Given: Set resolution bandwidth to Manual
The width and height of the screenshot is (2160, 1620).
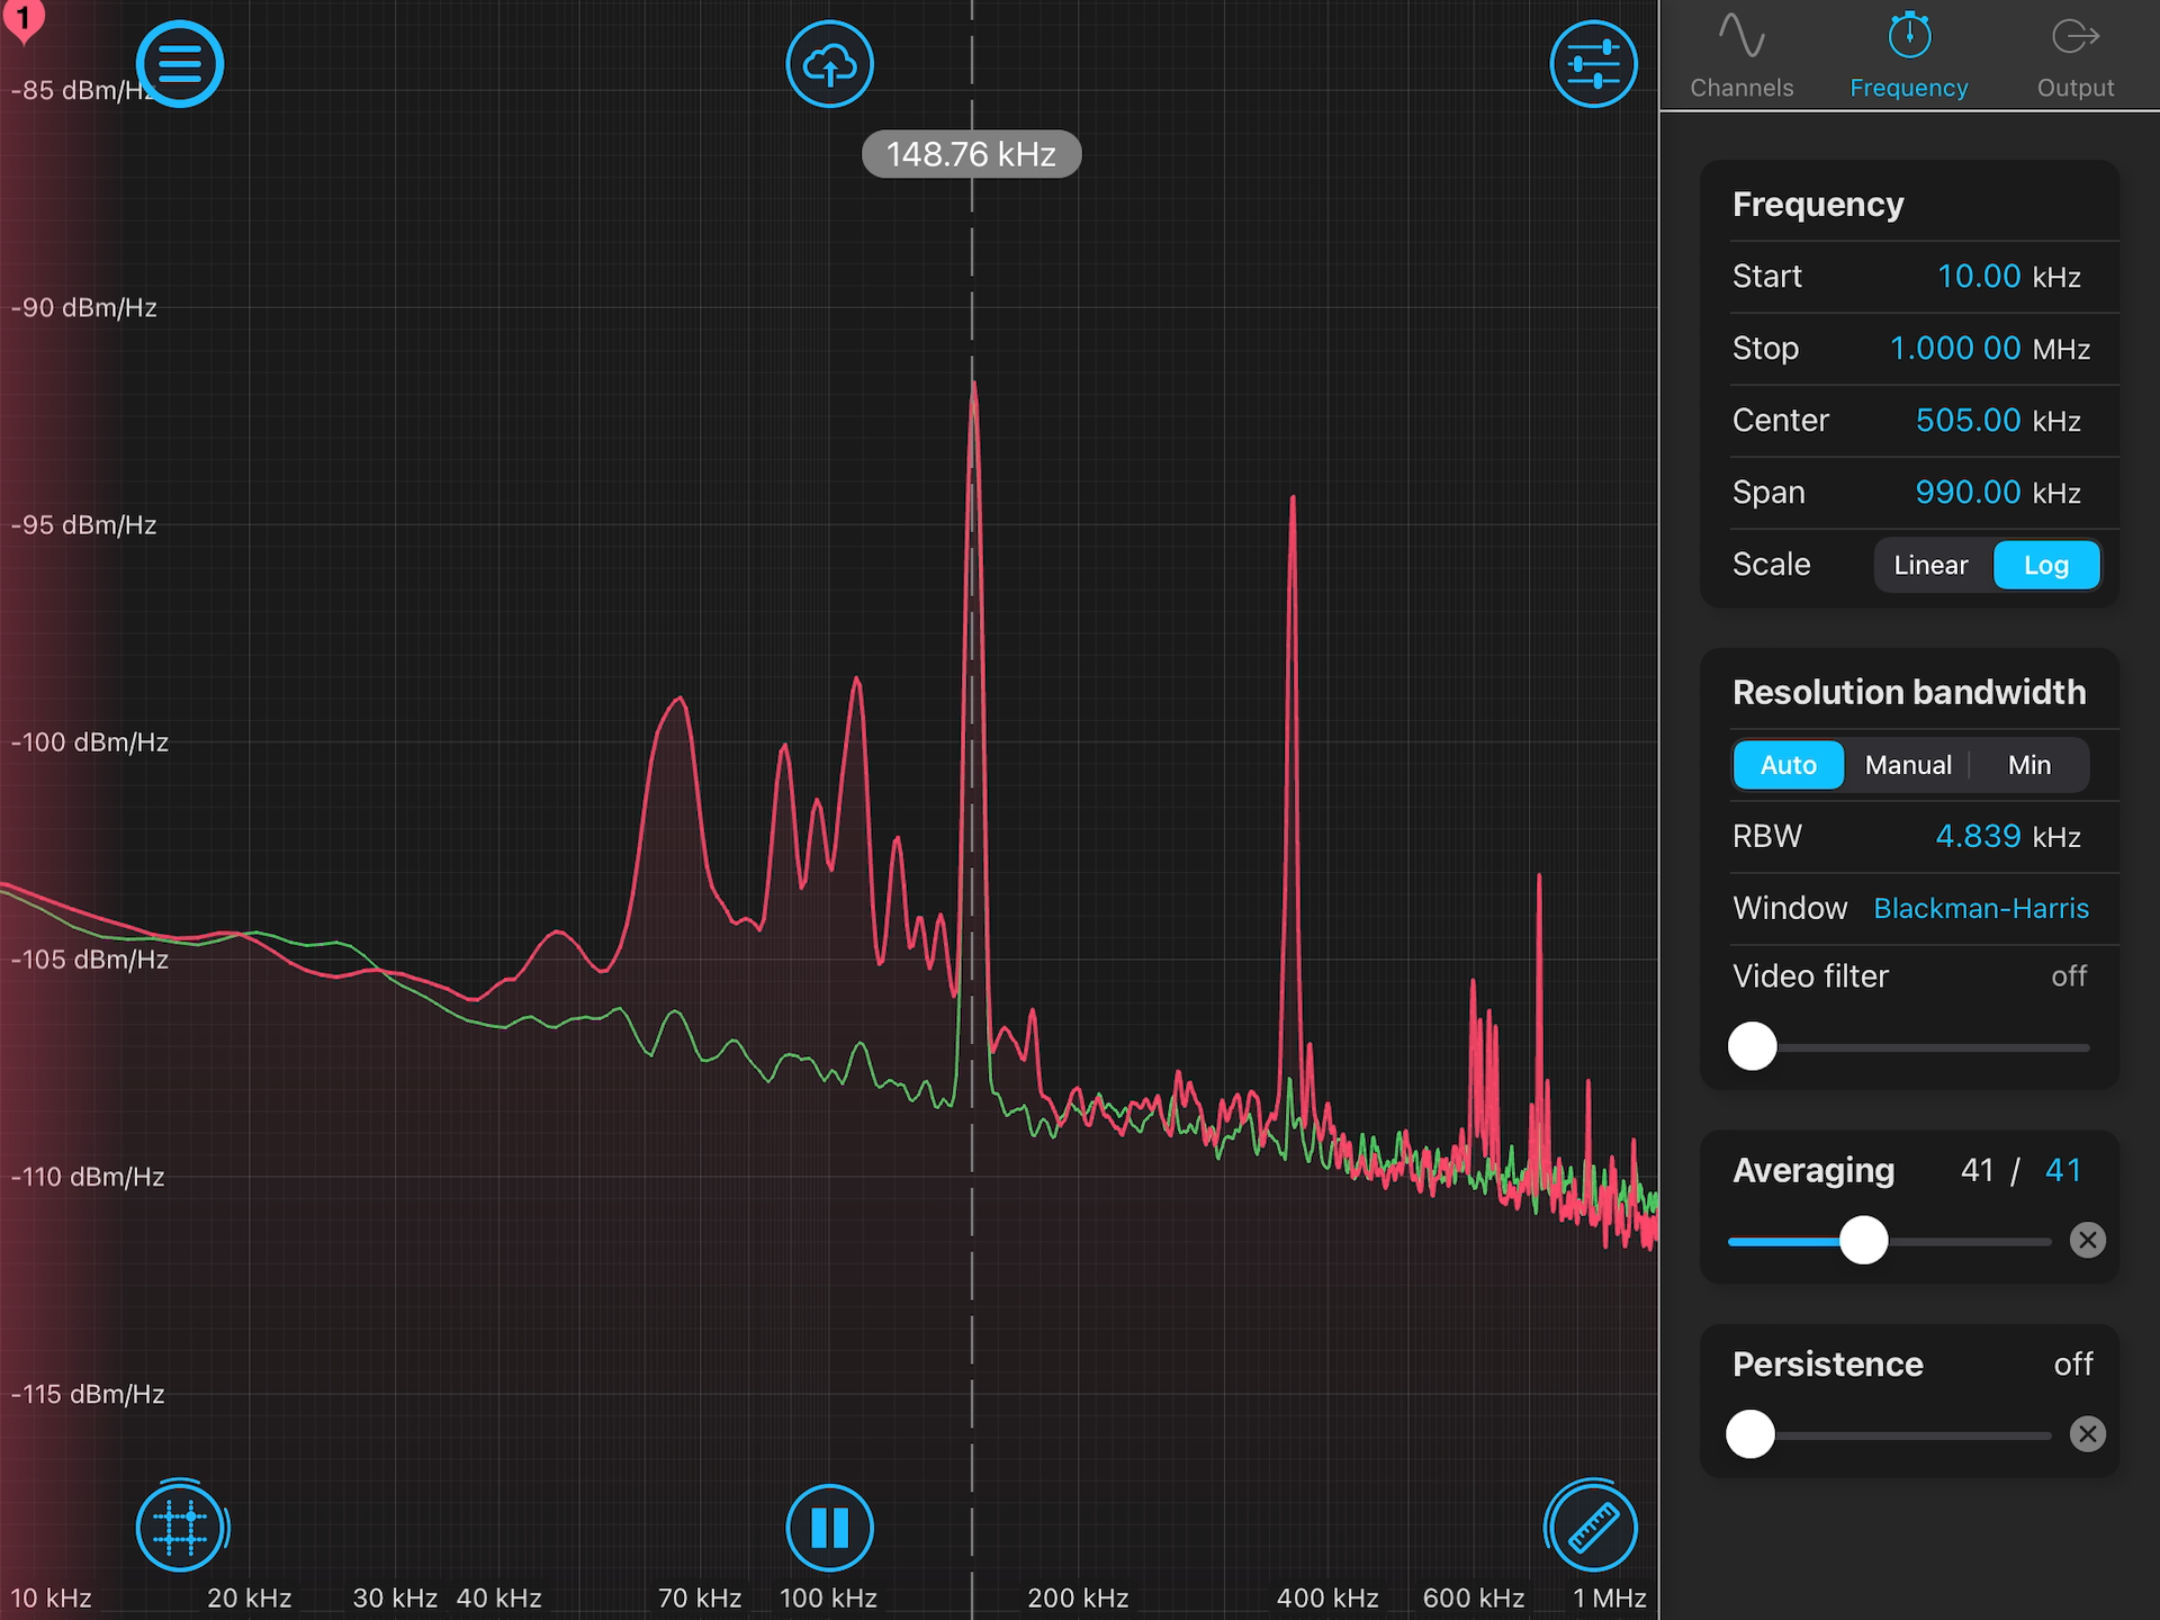Looking at the screenshot, I should tap(1907, 765).
